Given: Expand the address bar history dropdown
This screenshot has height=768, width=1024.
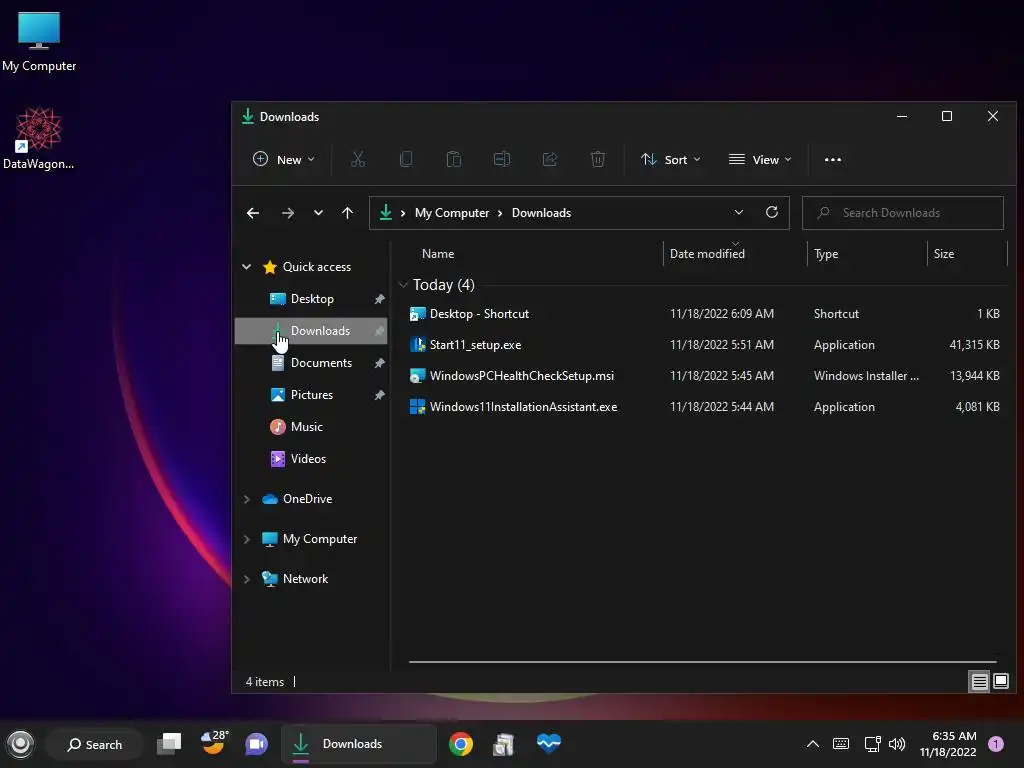Looking at the screenshot, I should point(739,212).
